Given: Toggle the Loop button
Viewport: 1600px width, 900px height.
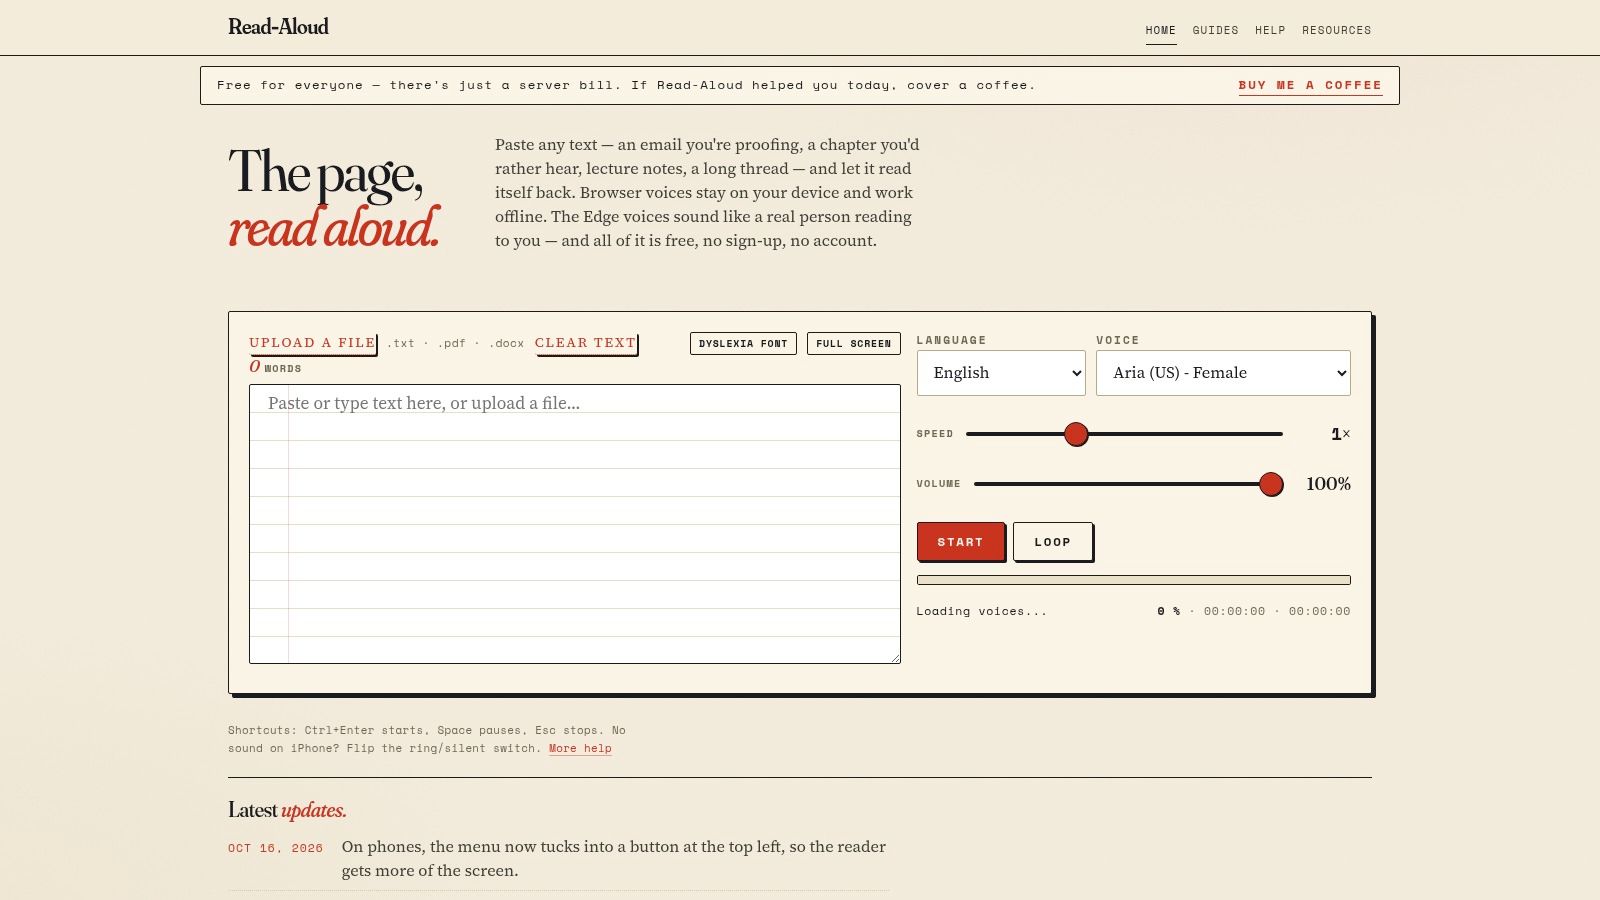Looking at the screenshot, I should click(1052, 541).
